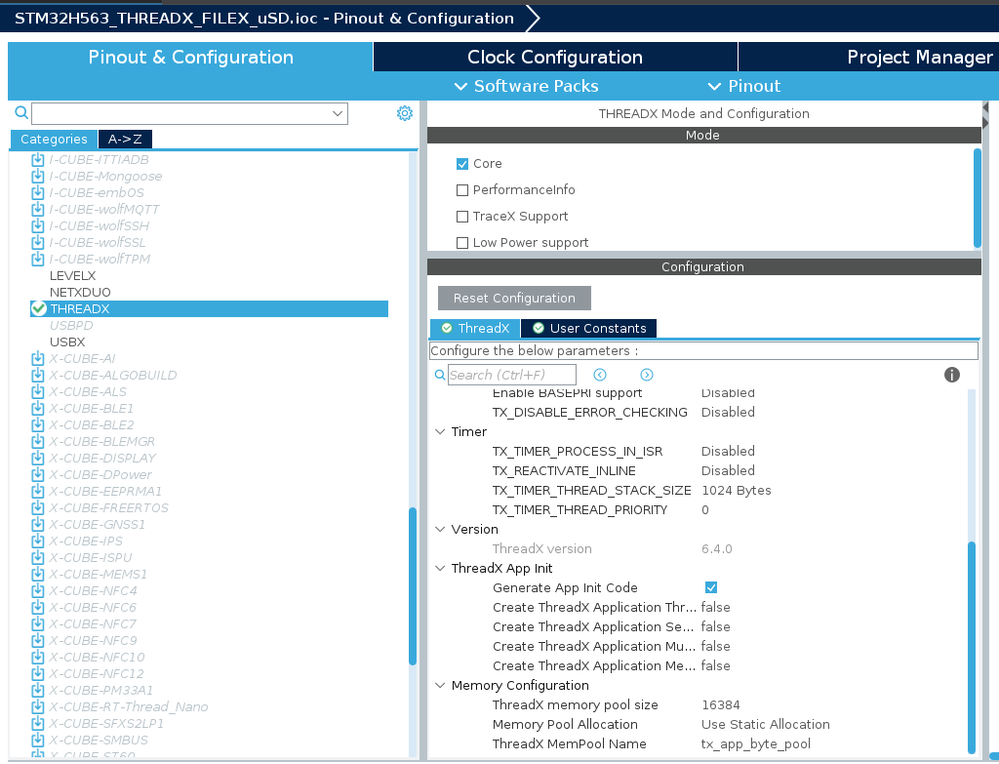This screenshot has width=999, height=764.
Task: Click the search magnifier beside the category field
Action: click(x=21, y=113)
